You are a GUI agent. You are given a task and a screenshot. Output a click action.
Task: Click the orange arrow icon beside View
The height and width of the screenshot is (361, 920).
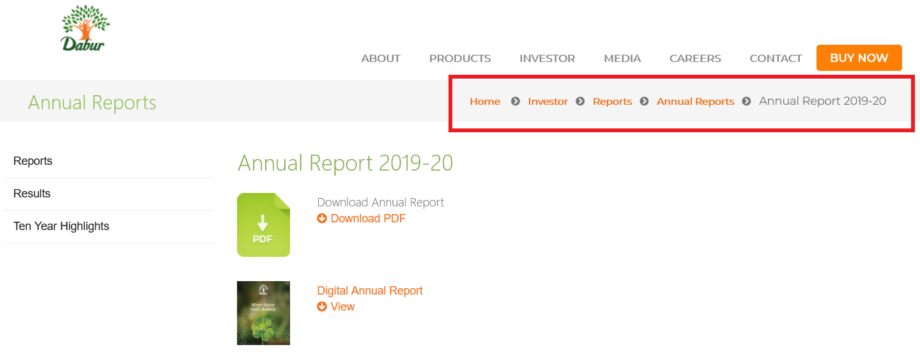[322, 307]
